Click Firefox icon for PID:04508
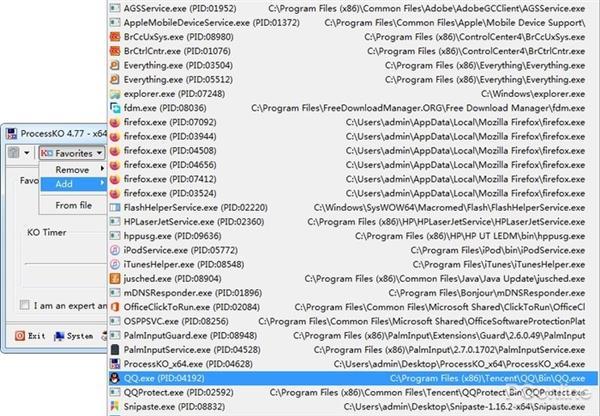600x416 pixels. click(115, 151)
